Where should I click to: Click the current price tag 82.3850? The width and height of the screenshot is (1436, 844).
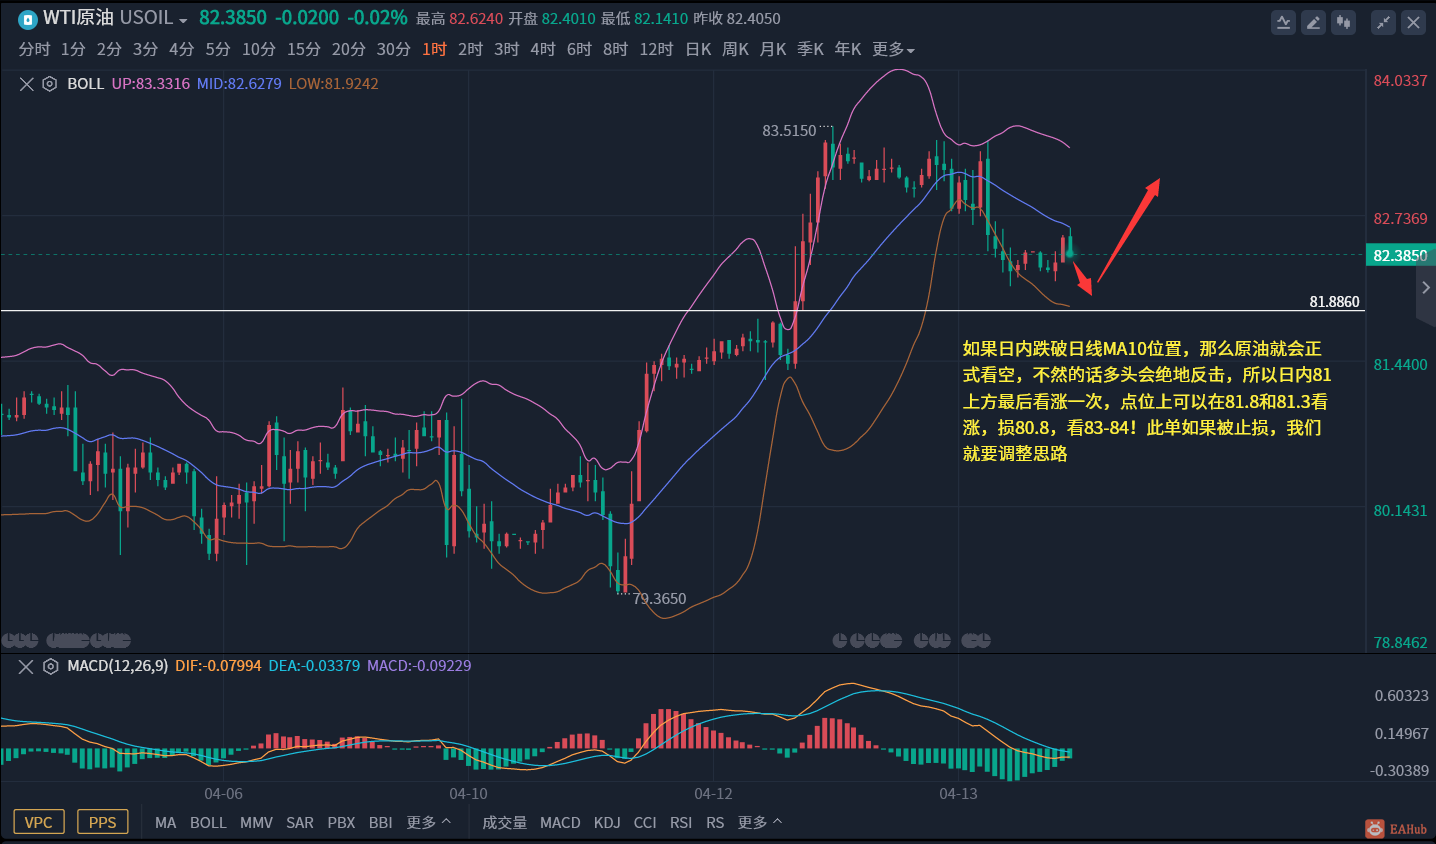pyautogui.click(x=1400, y=255)
